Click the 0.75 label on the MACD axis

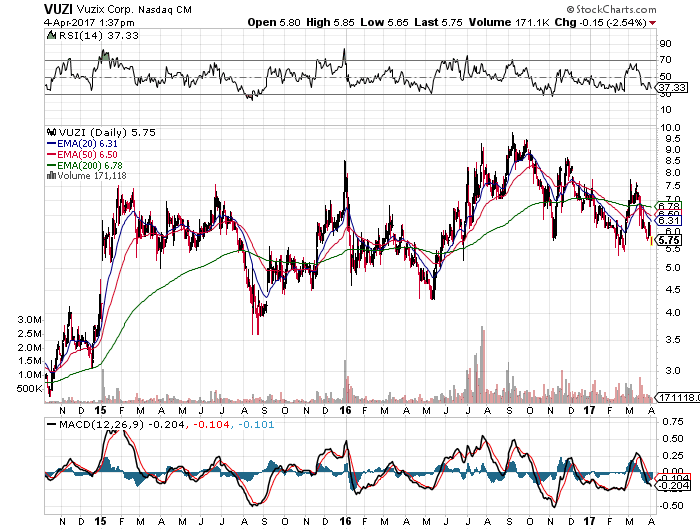pos(673,421)
